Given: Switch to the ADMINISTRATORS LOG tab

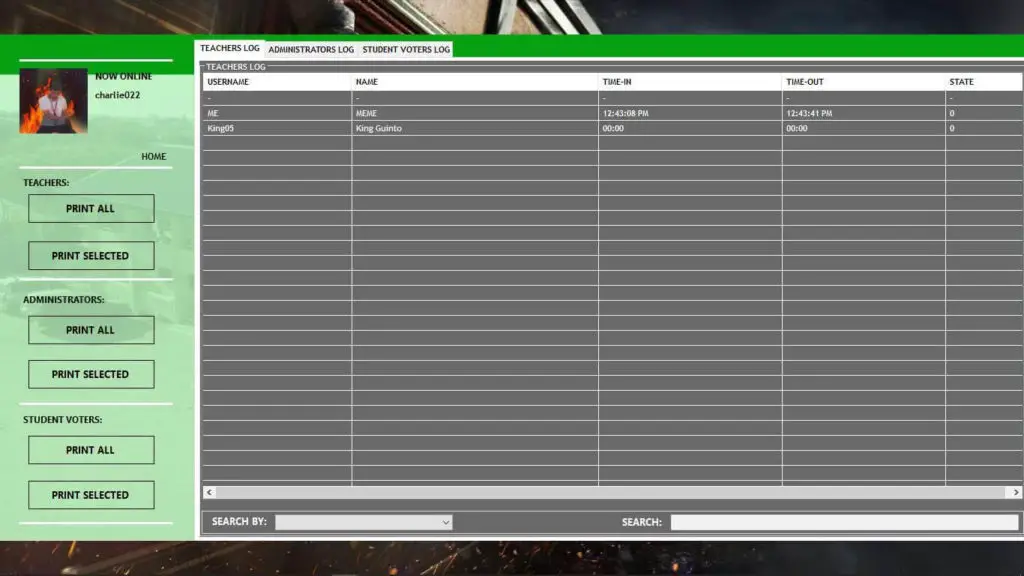Looking at the screenshot, I should pos(311,48).
